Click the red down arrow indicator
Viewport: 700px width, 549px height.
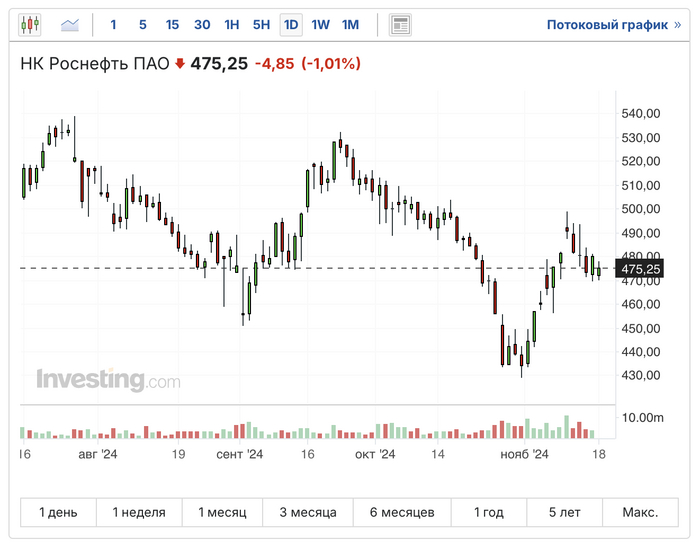click(180, 64)
